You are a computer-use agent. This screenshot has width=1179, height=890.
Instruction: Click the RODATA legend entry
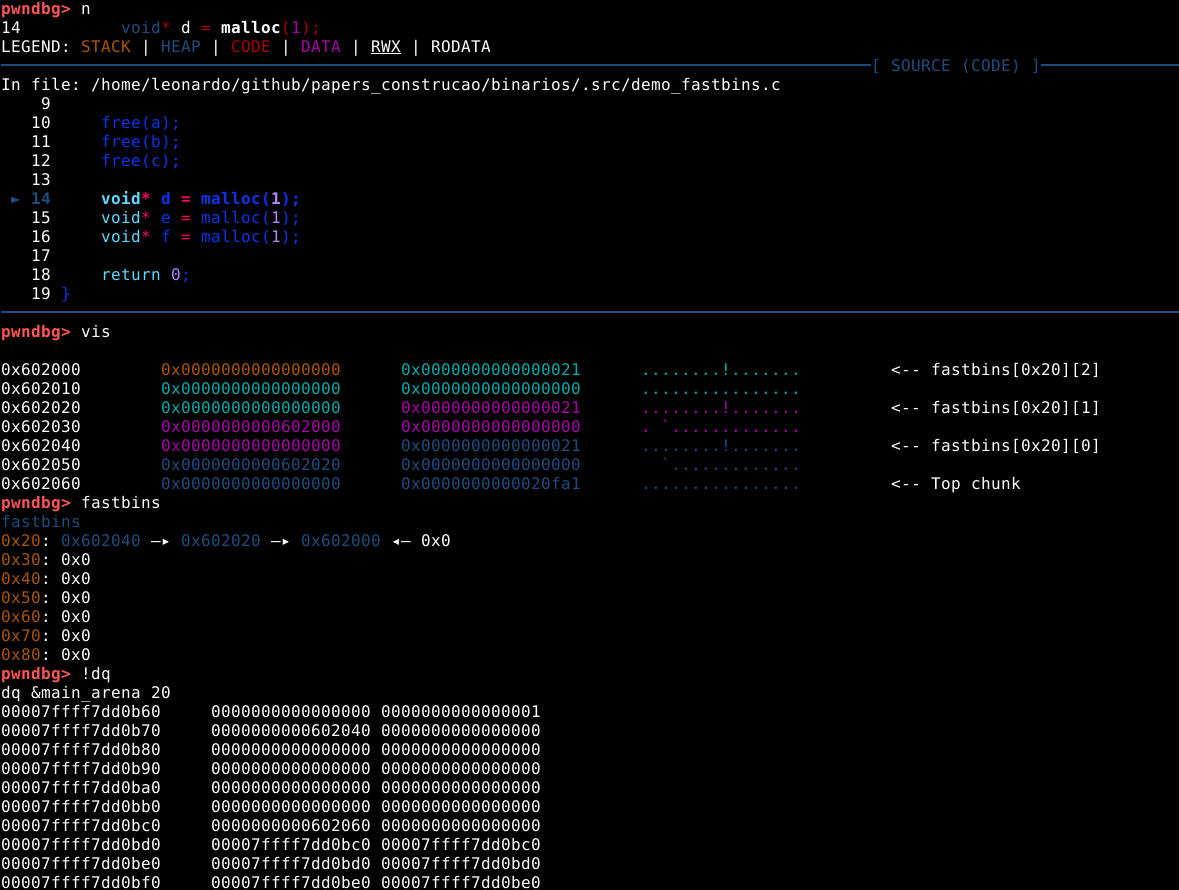pos(460,47)
